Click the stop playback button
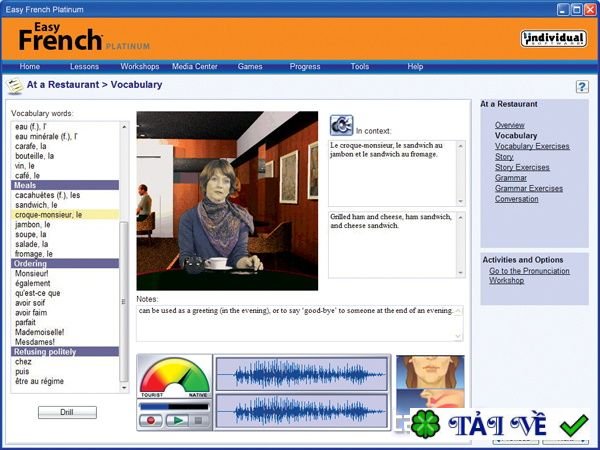This screenshot has height=450, width=600. (199, 420)
